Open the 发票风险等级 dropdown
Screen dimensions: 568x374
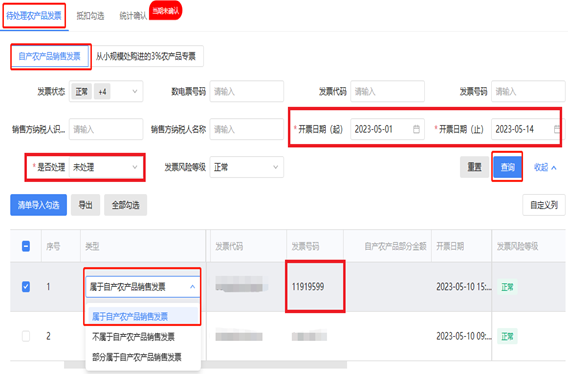[x=246, y=167]
